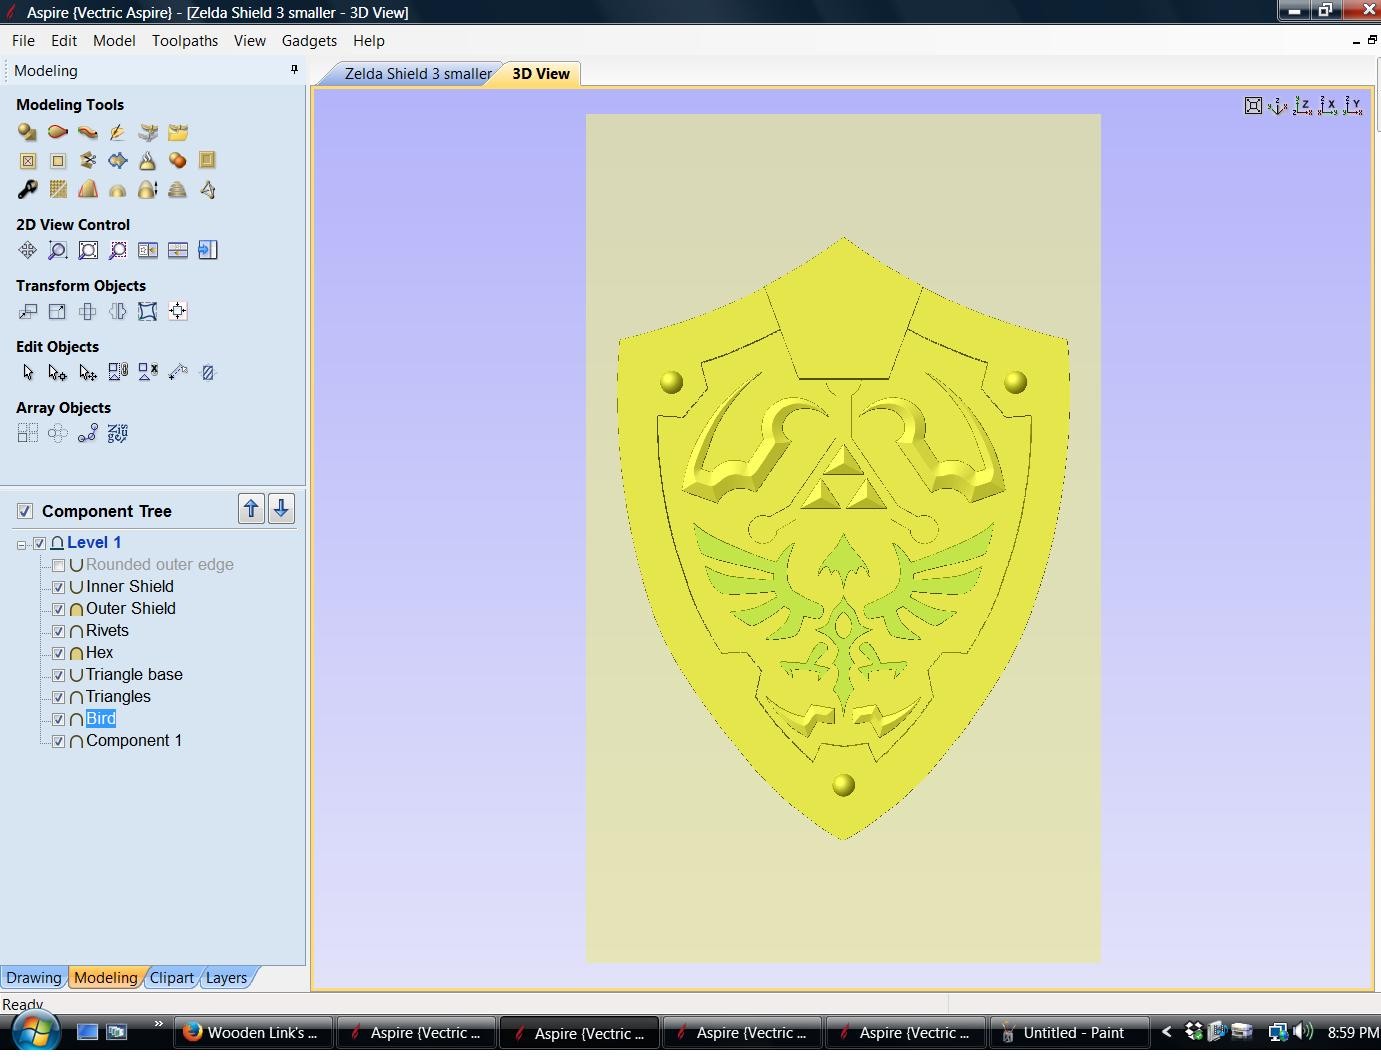Open the Extrude and Weave ribbon tool
This screenshot has width=1381, height=1059.
(88, 132)
